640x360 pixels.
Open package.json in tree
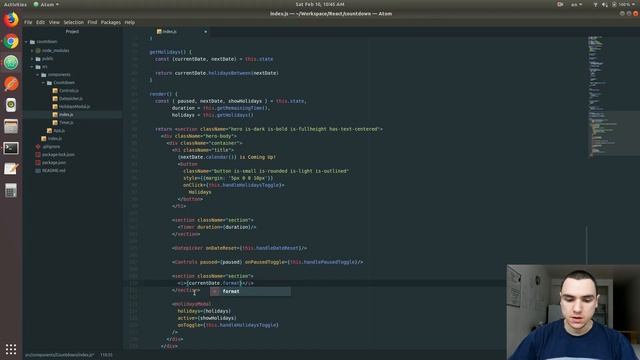tap(54, 162)
